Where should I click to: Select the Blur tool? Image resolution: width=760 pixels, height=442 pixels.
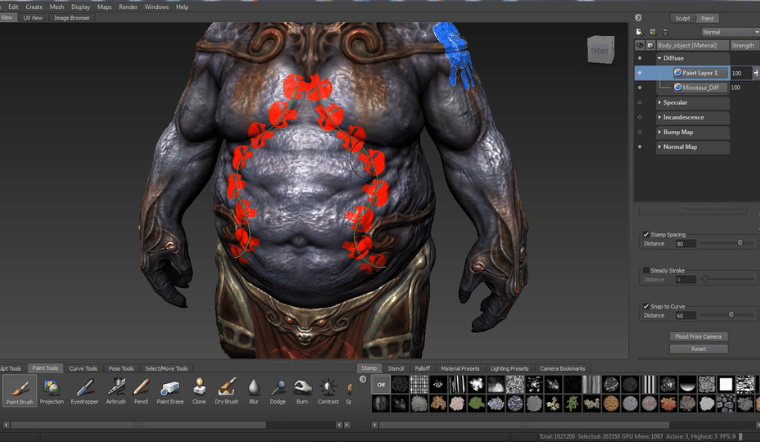click(x=253, y=391)
